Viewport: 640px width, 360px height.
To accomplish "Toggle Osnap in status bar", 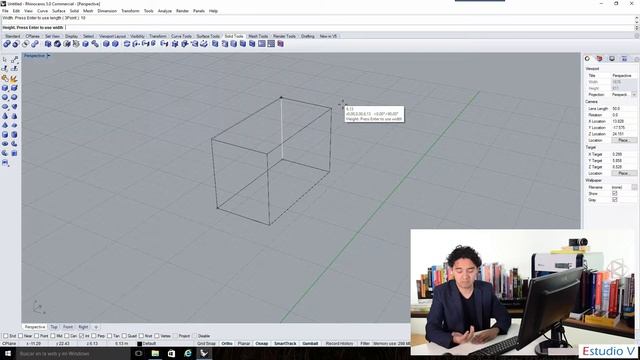I will [x=262, y=344].
